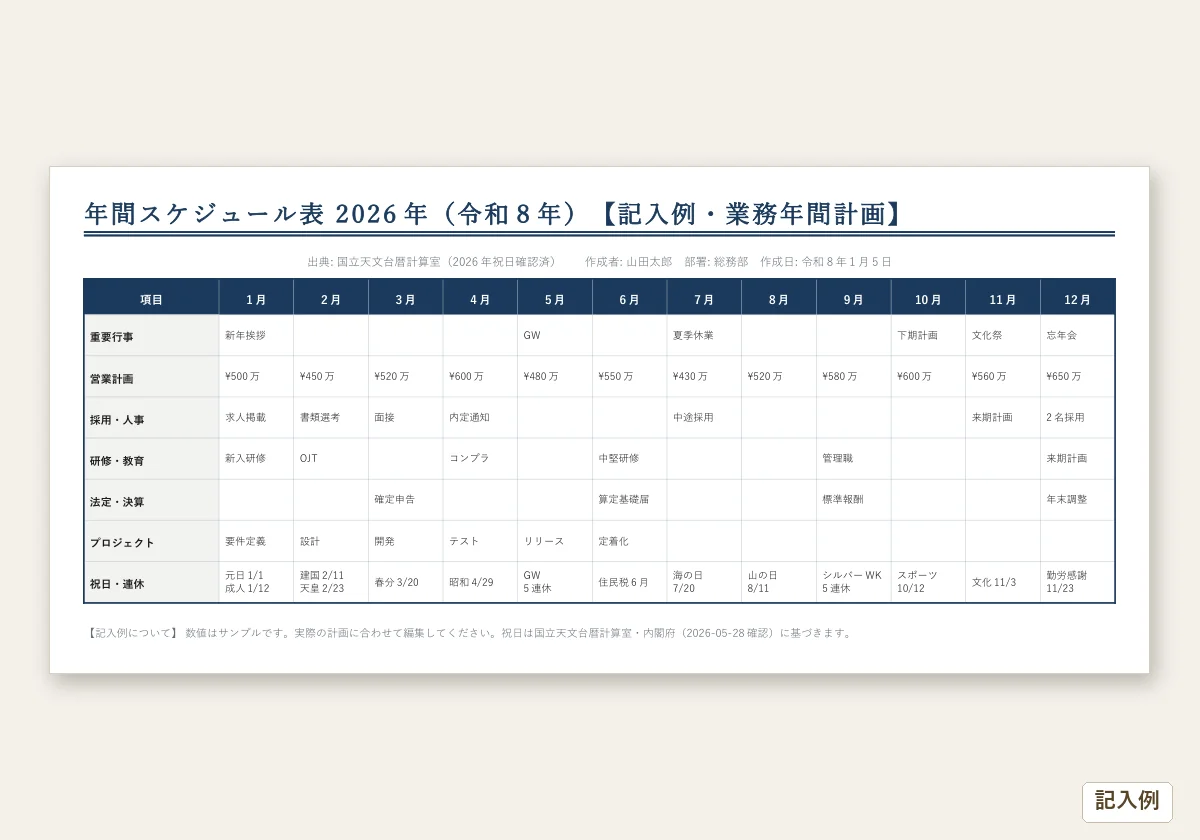Viewport: 1200px width, 840px height.
Task: Select the 3月 column header
Action: tap(406, 298)
